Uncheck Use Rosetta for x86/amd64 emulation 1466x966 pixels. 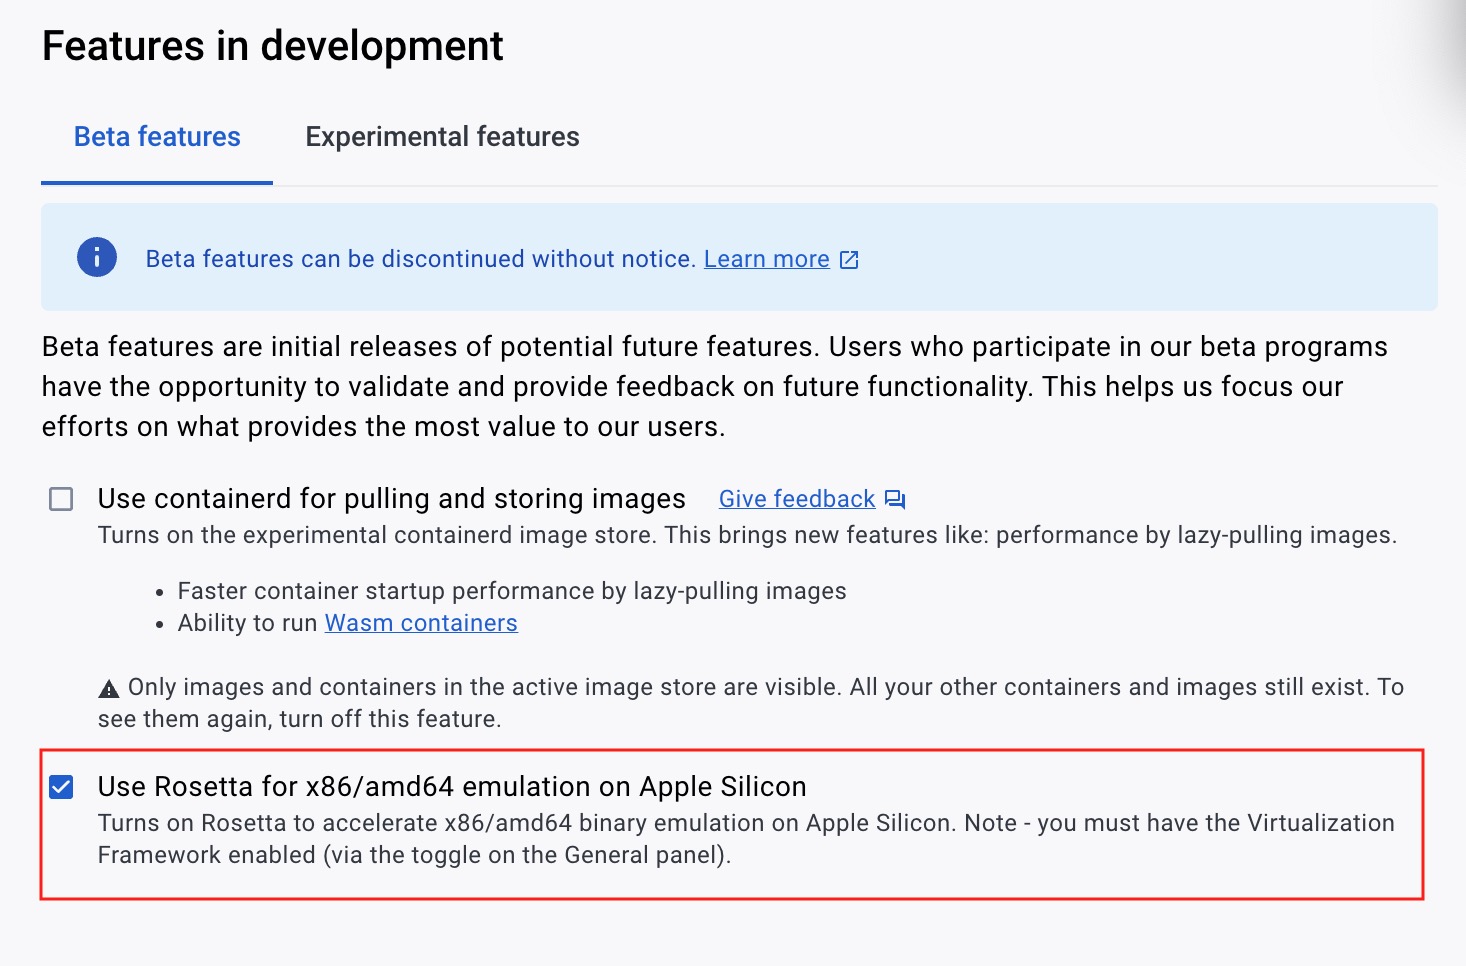pyautogui.click(x=61, y=787)
